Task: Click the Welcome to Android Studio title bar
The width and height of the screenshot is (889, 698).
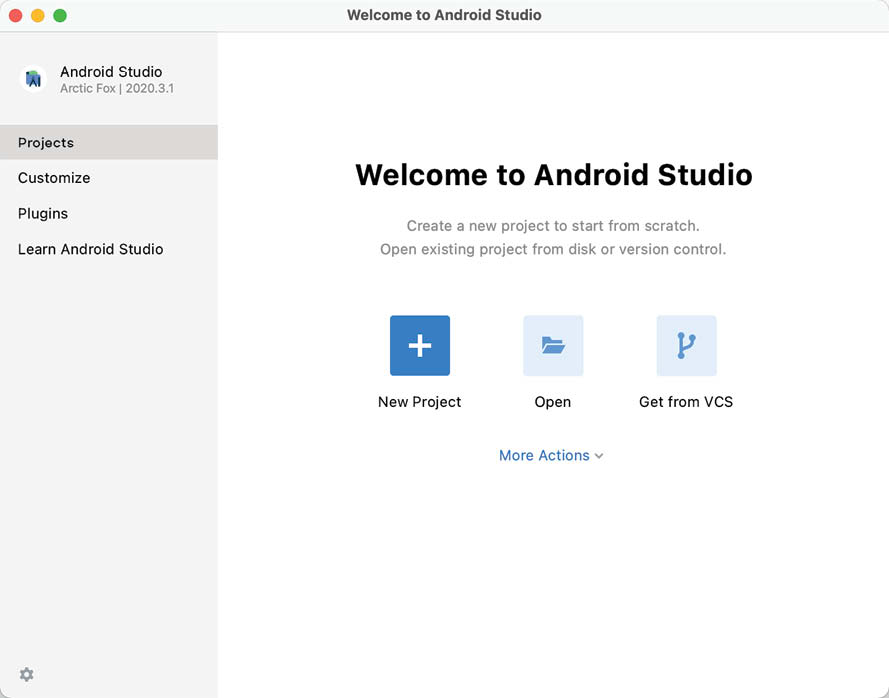Action: (444, 15)
